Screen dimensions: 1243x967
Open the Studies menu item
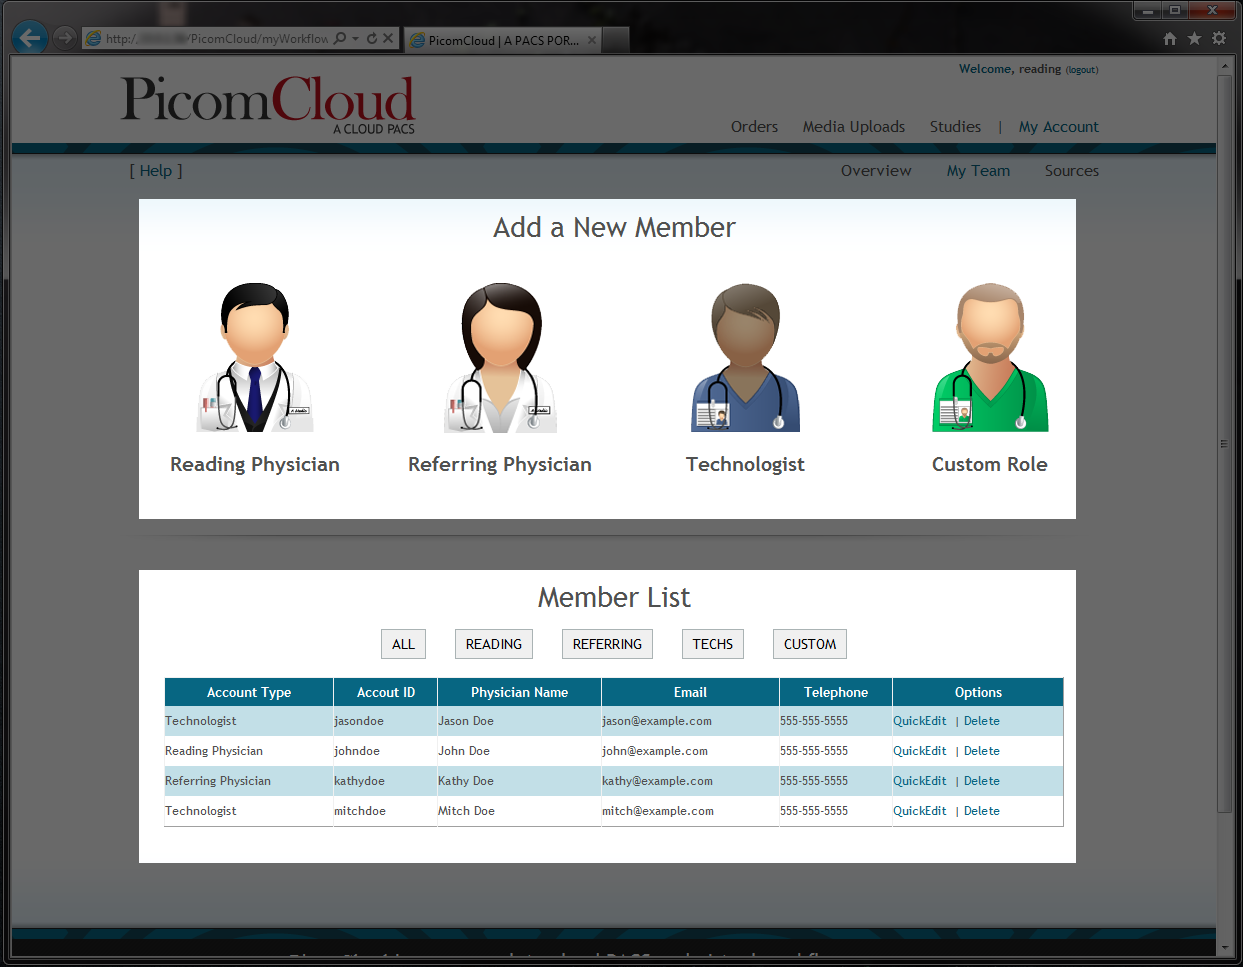point(955,127)
